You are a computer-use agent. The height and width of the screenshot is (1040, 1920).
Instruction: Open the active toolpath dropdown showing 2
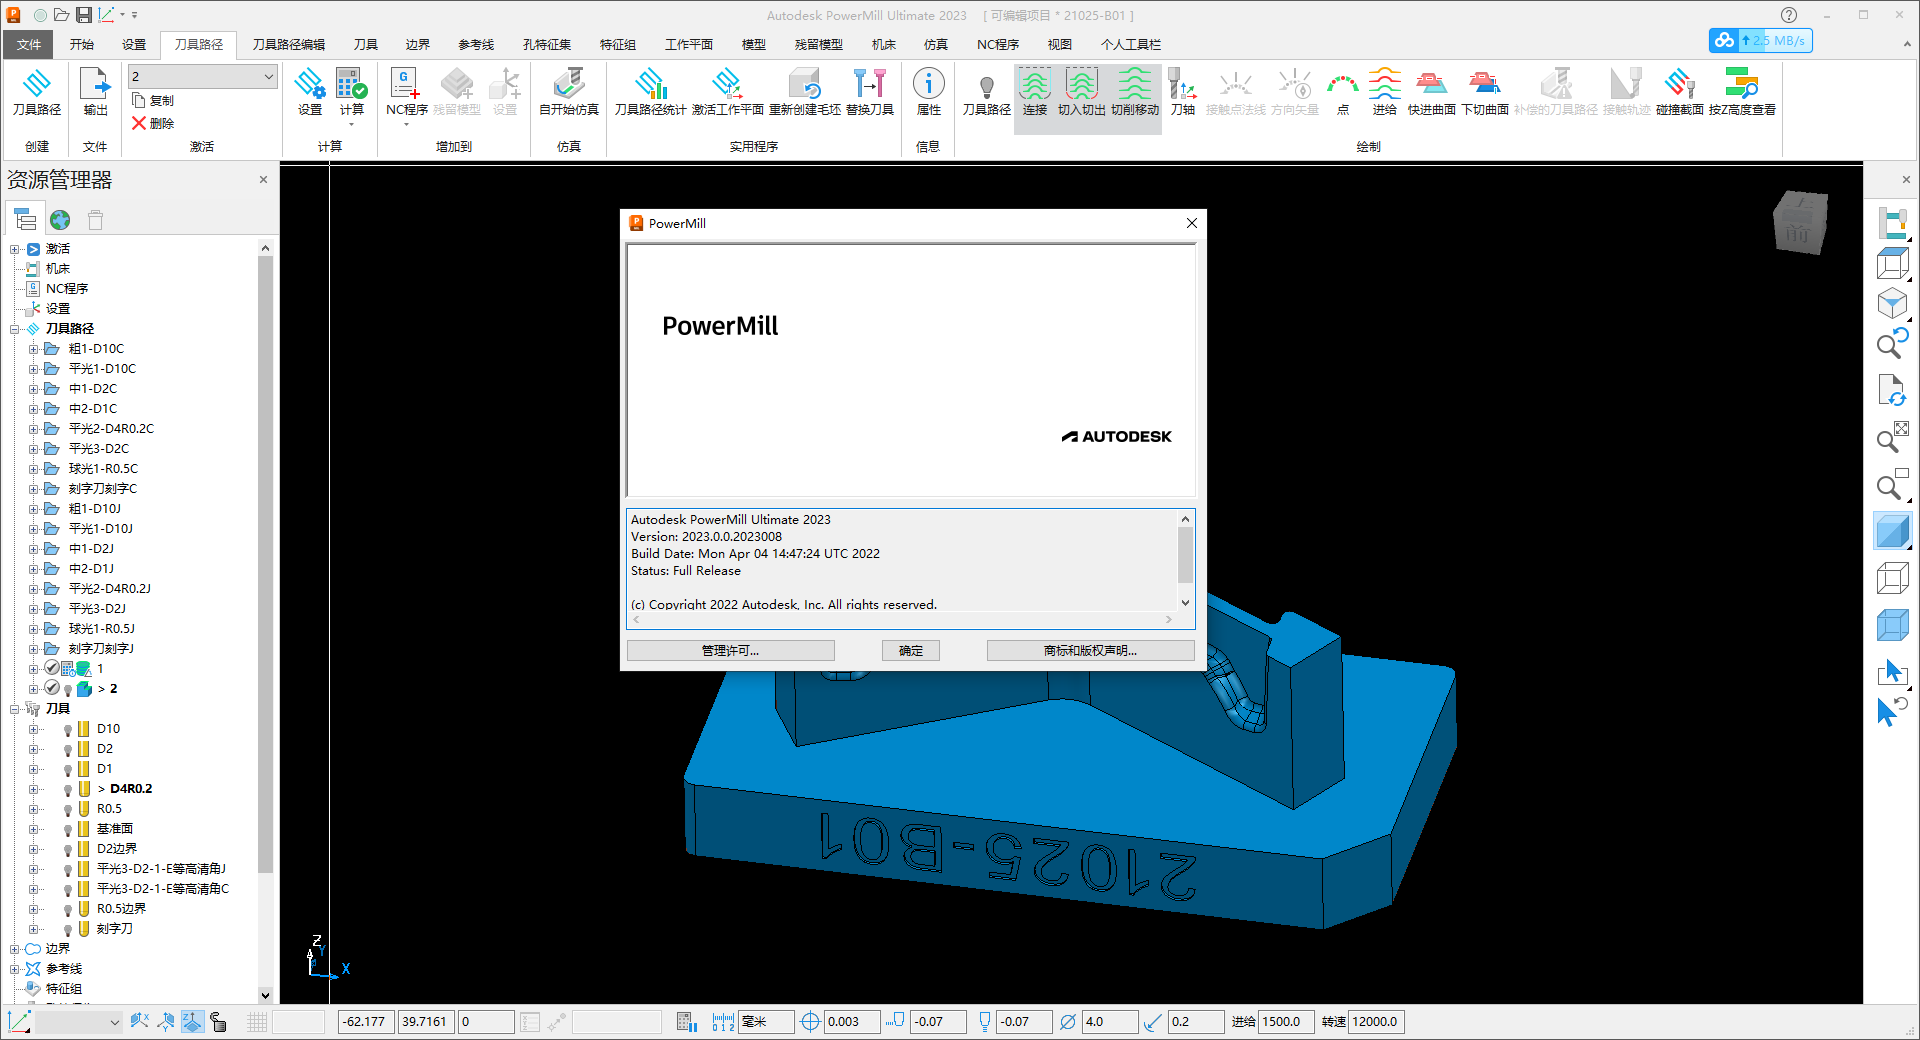202,76
